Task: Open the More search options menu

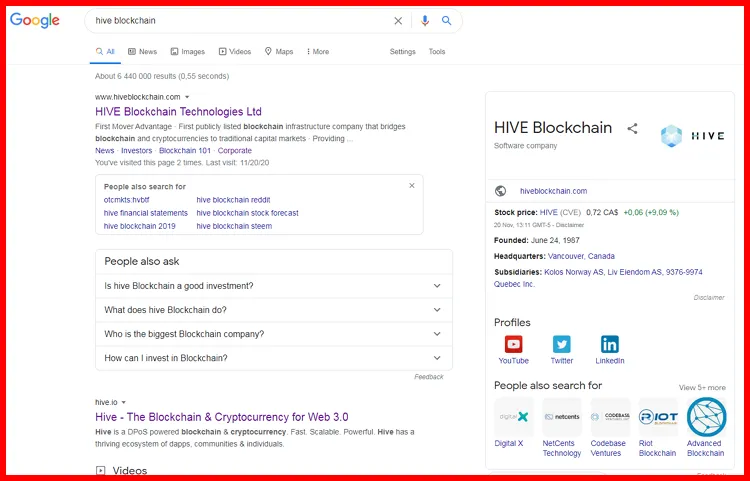Action: pos(318,52)
